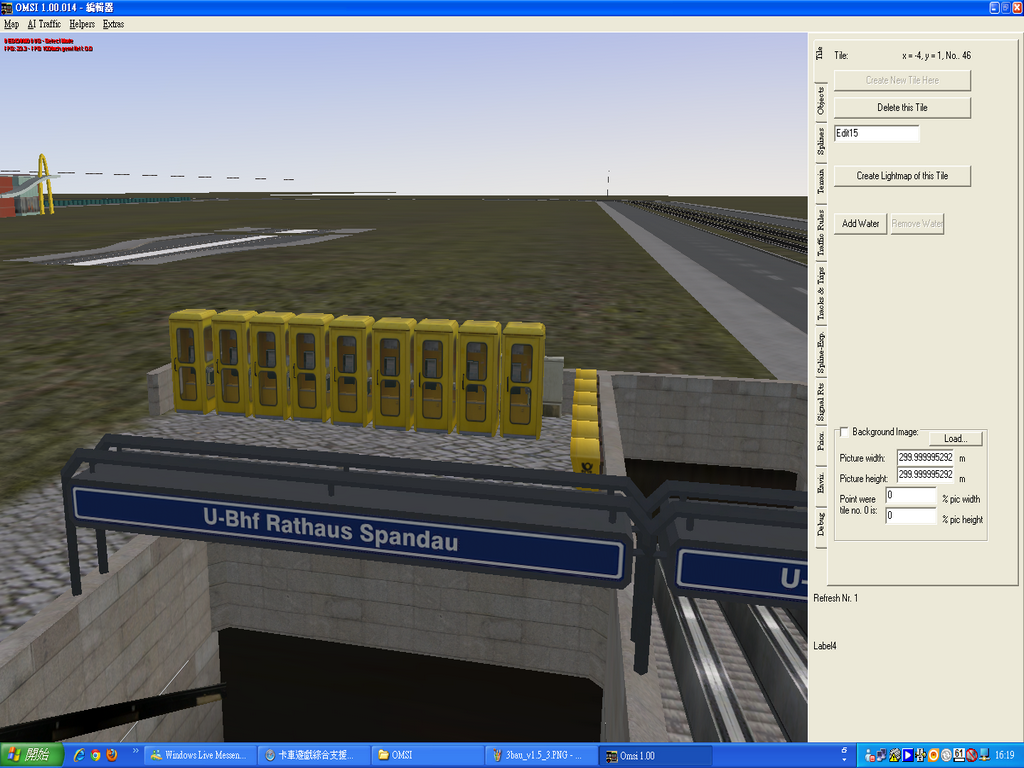
Task: Focus the Picture height field
Action: point(925,475)
